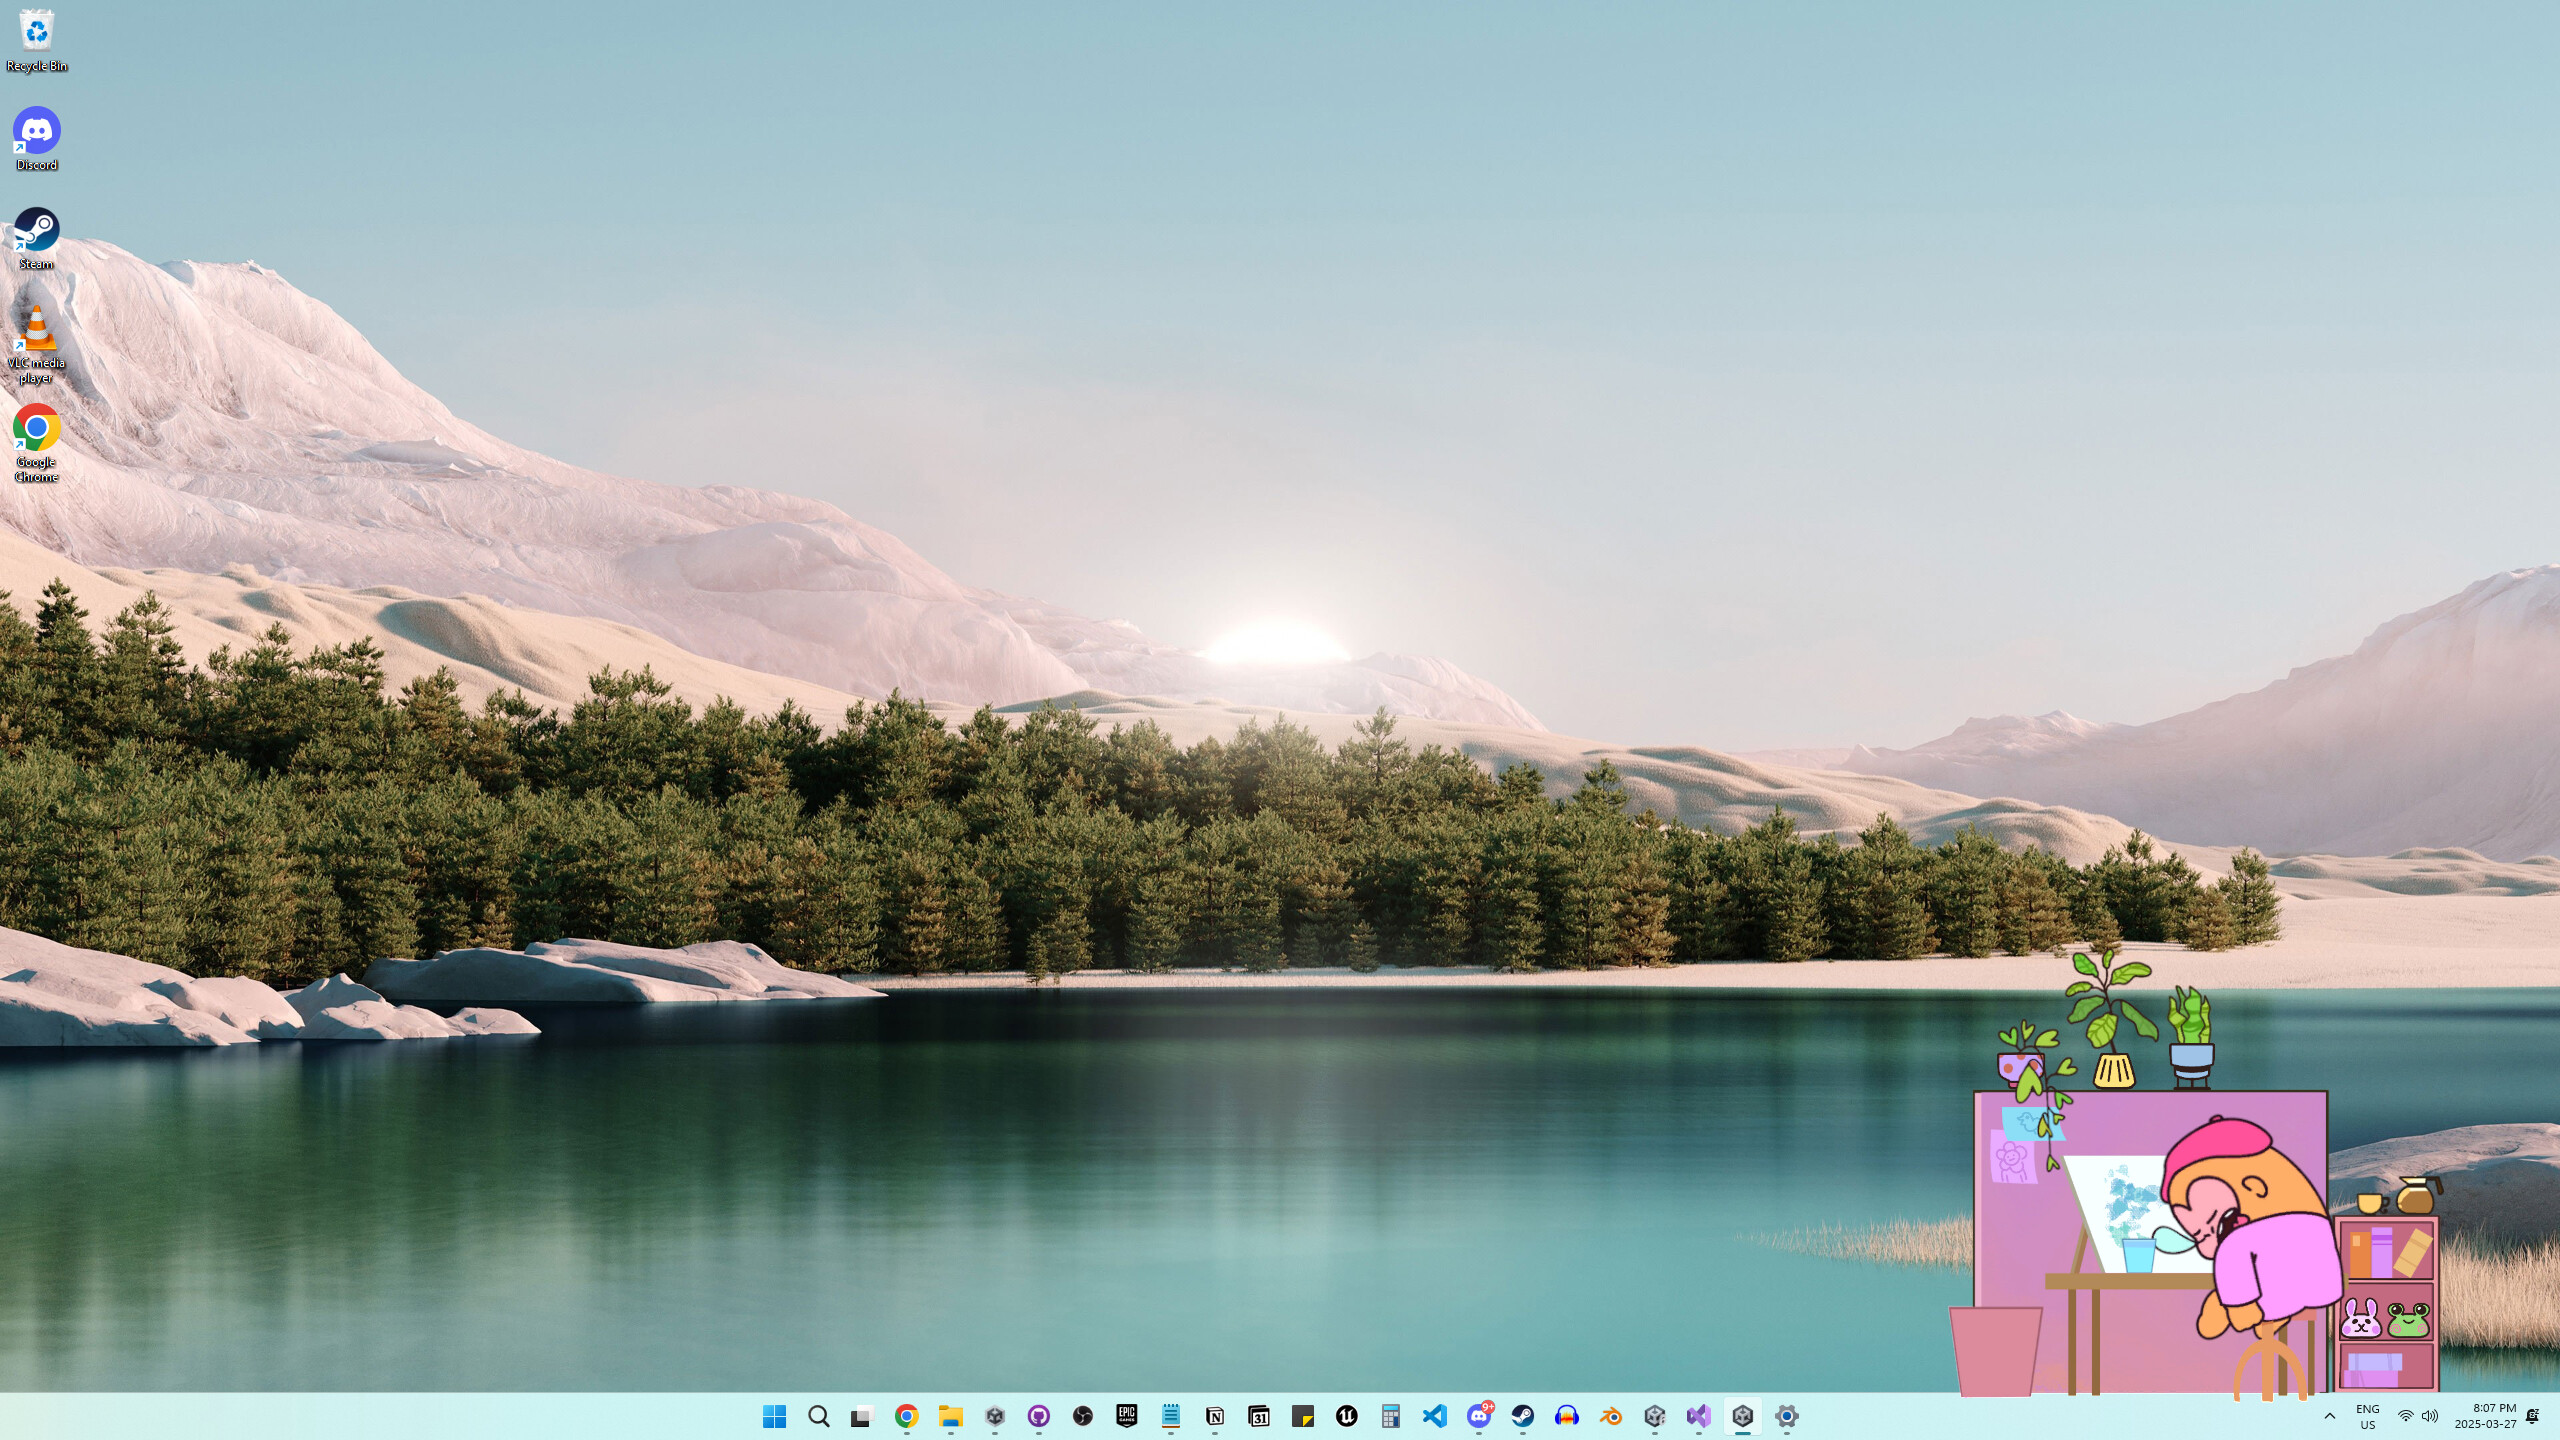Screen dimensions: 2560x1440
Task: Expand the hidden system tray icons
Action: click(2330, 1416)
